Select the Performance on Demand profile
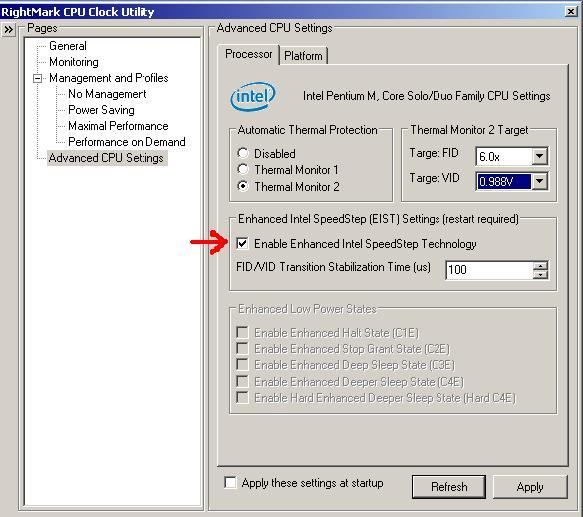Screen dimensions: 583x517 127,142
